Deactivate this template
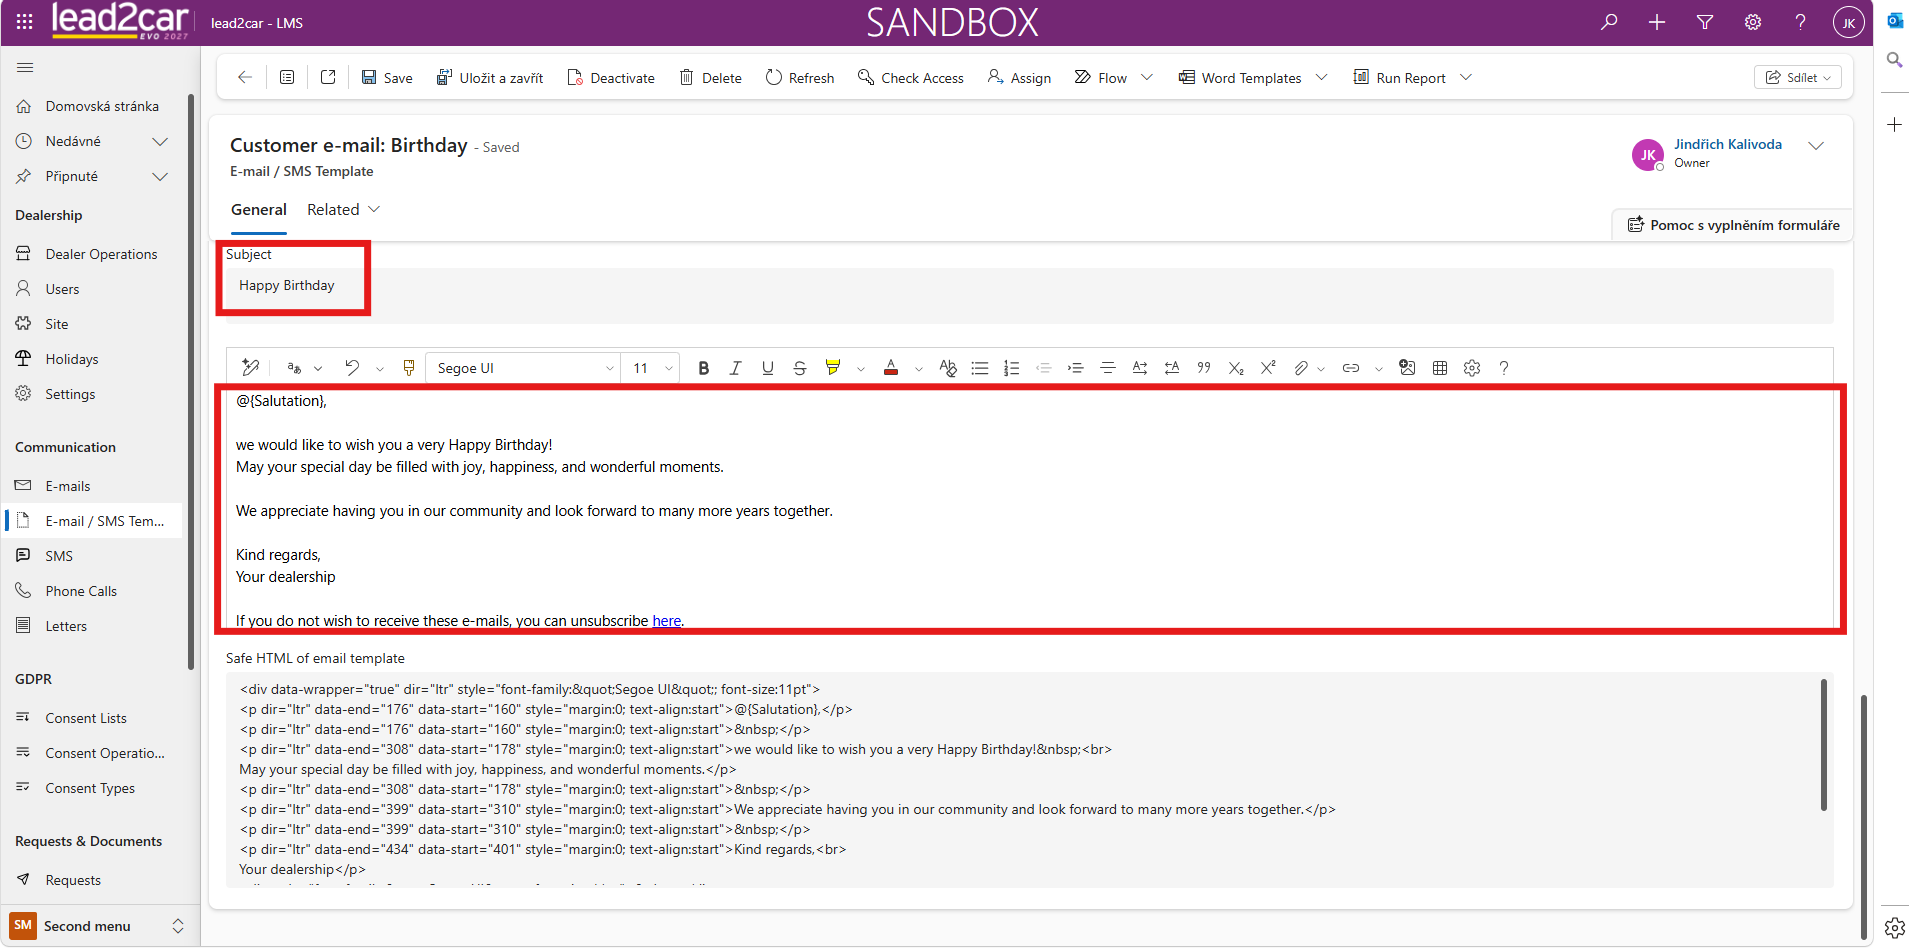1916x949 pixels. (x=611, y=78)
